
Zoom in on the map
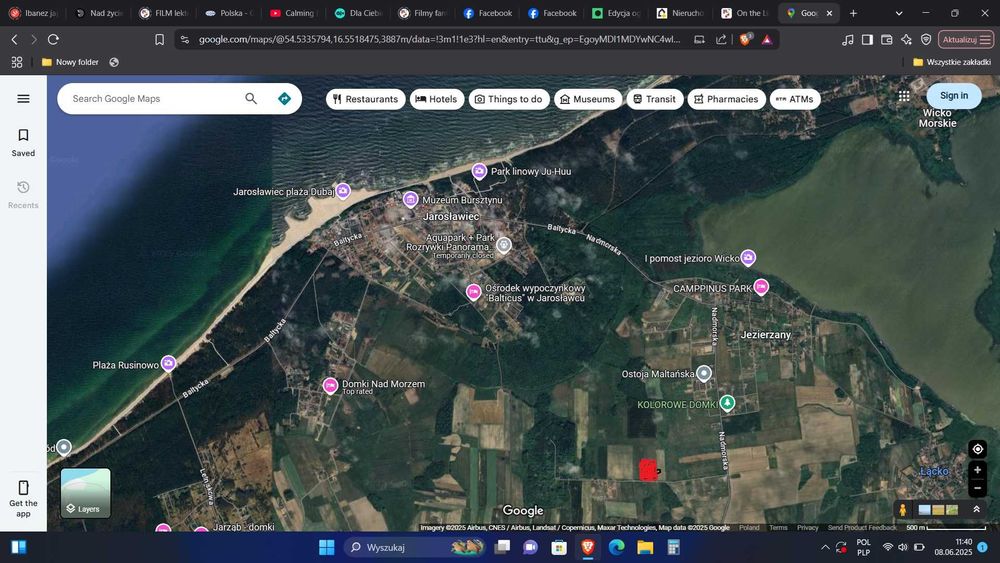pos(977,469)
